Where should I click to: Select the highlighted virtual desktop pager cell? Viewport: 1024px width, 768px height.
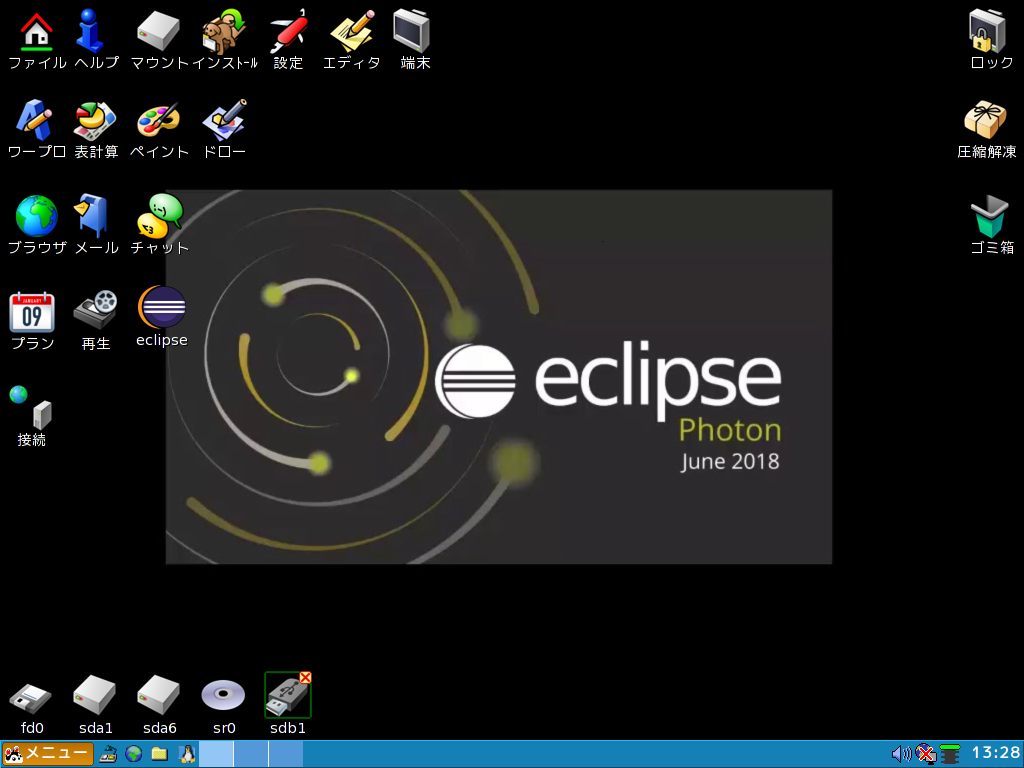[216, 754]
